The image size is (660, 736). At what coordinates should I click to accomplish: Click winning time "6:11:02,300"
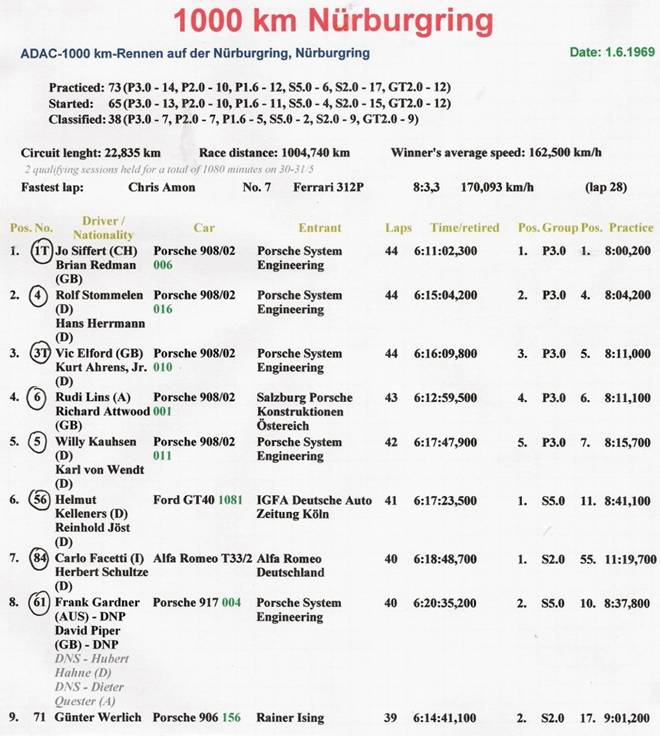(x=445, y=251)
